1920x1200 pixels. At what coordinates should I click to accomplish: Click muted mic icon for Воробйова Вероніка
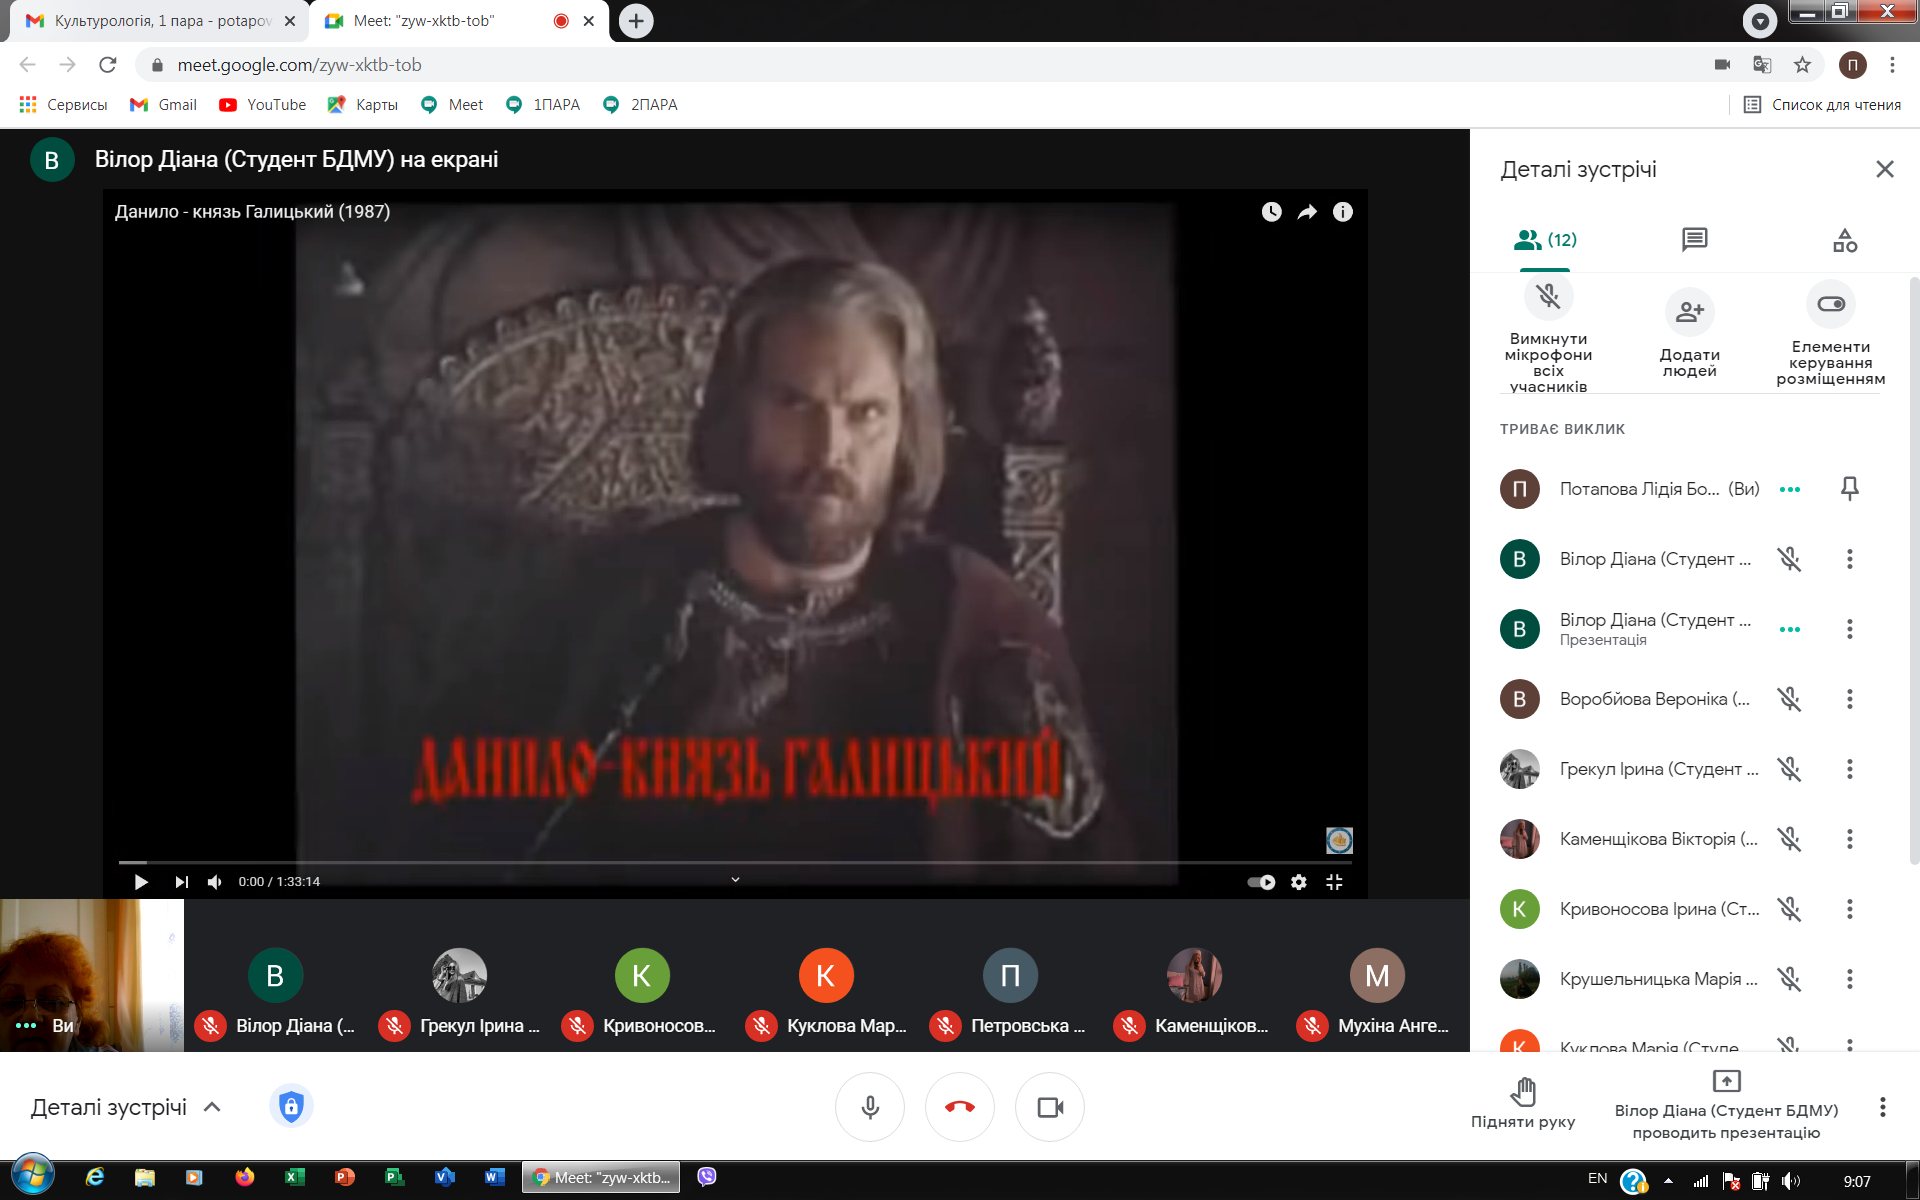[1789, 699]
